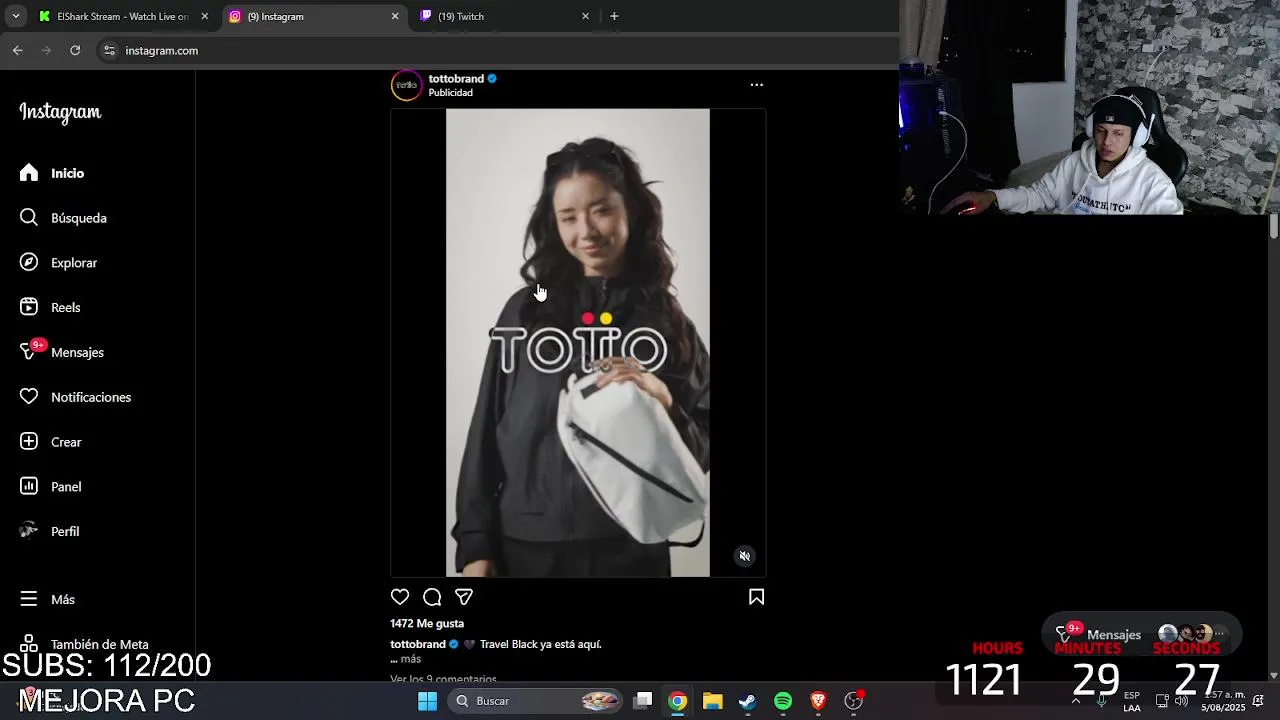Like the tottobrand post with heart icon

(400, 597)
